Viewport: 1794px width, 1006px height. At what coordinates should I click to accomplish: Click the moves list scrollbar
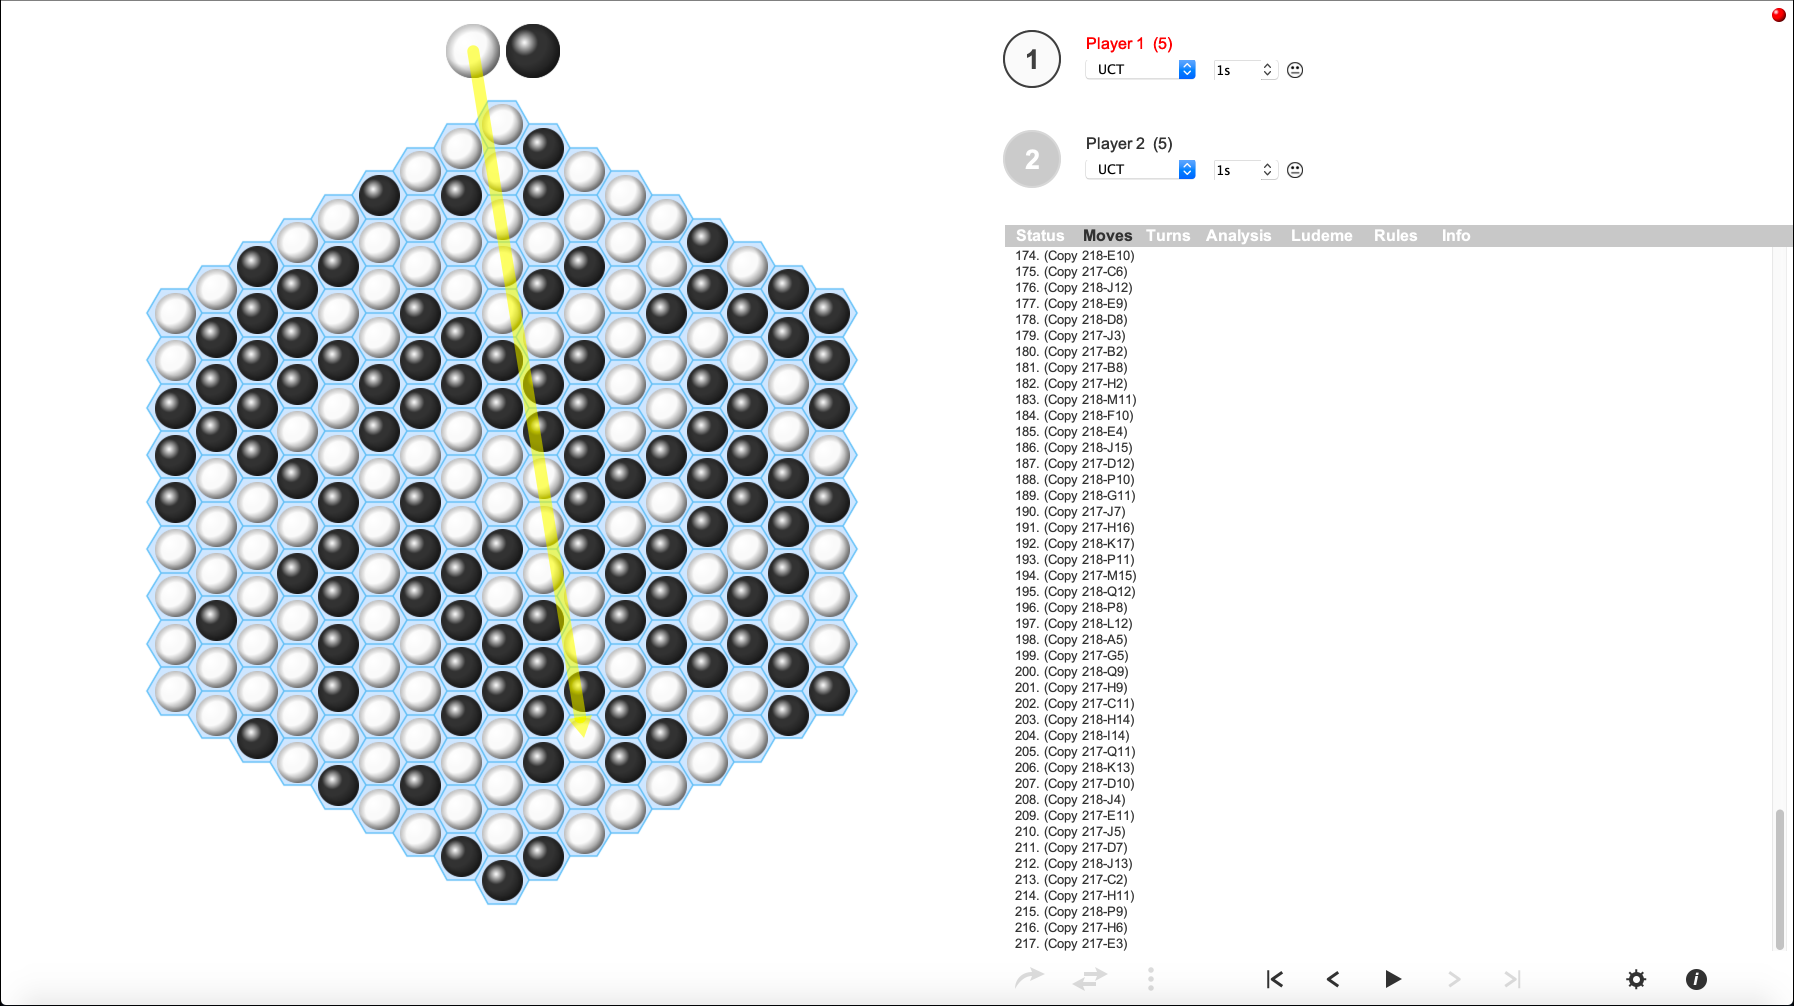point(1779,878)
